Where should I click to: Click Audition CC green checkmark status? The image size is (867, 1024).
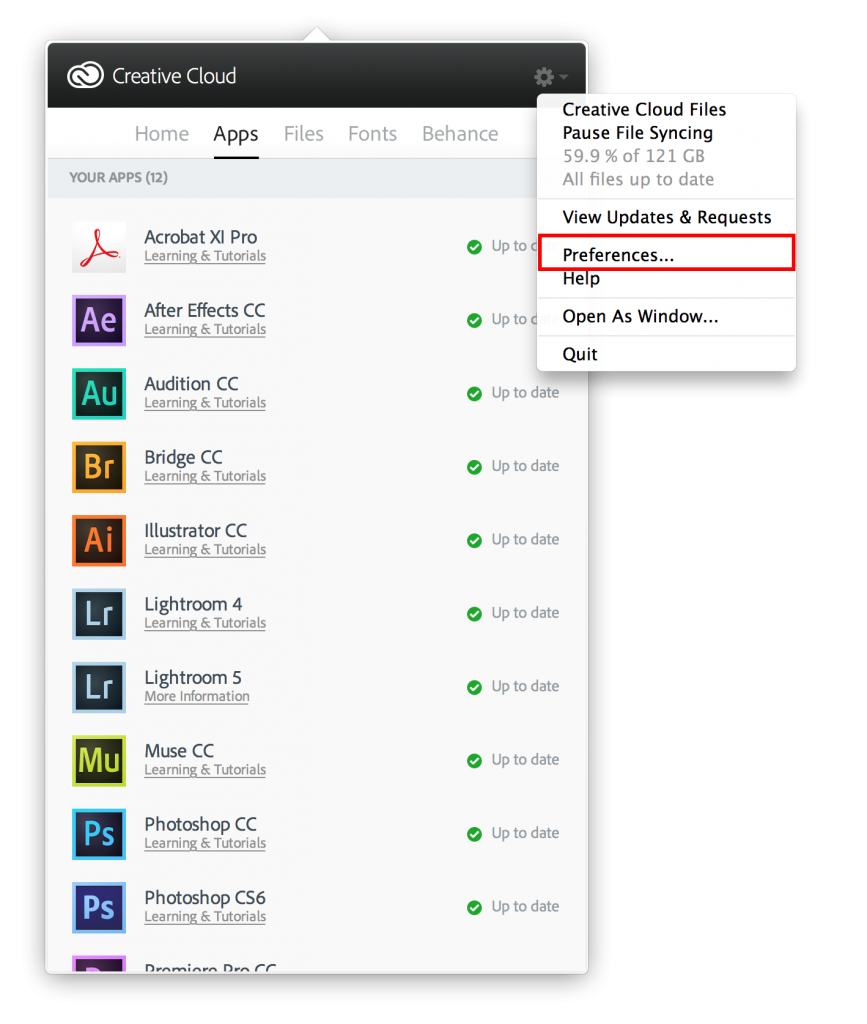475,394
